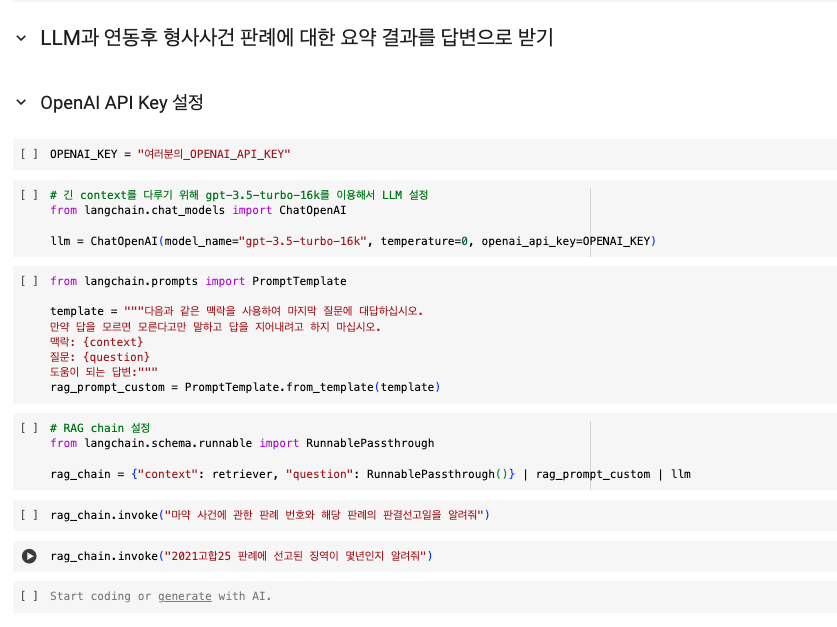Screen dimensions: 837x627
Task: Click run bracket of RAG chain cell
Action: point(29,427)
